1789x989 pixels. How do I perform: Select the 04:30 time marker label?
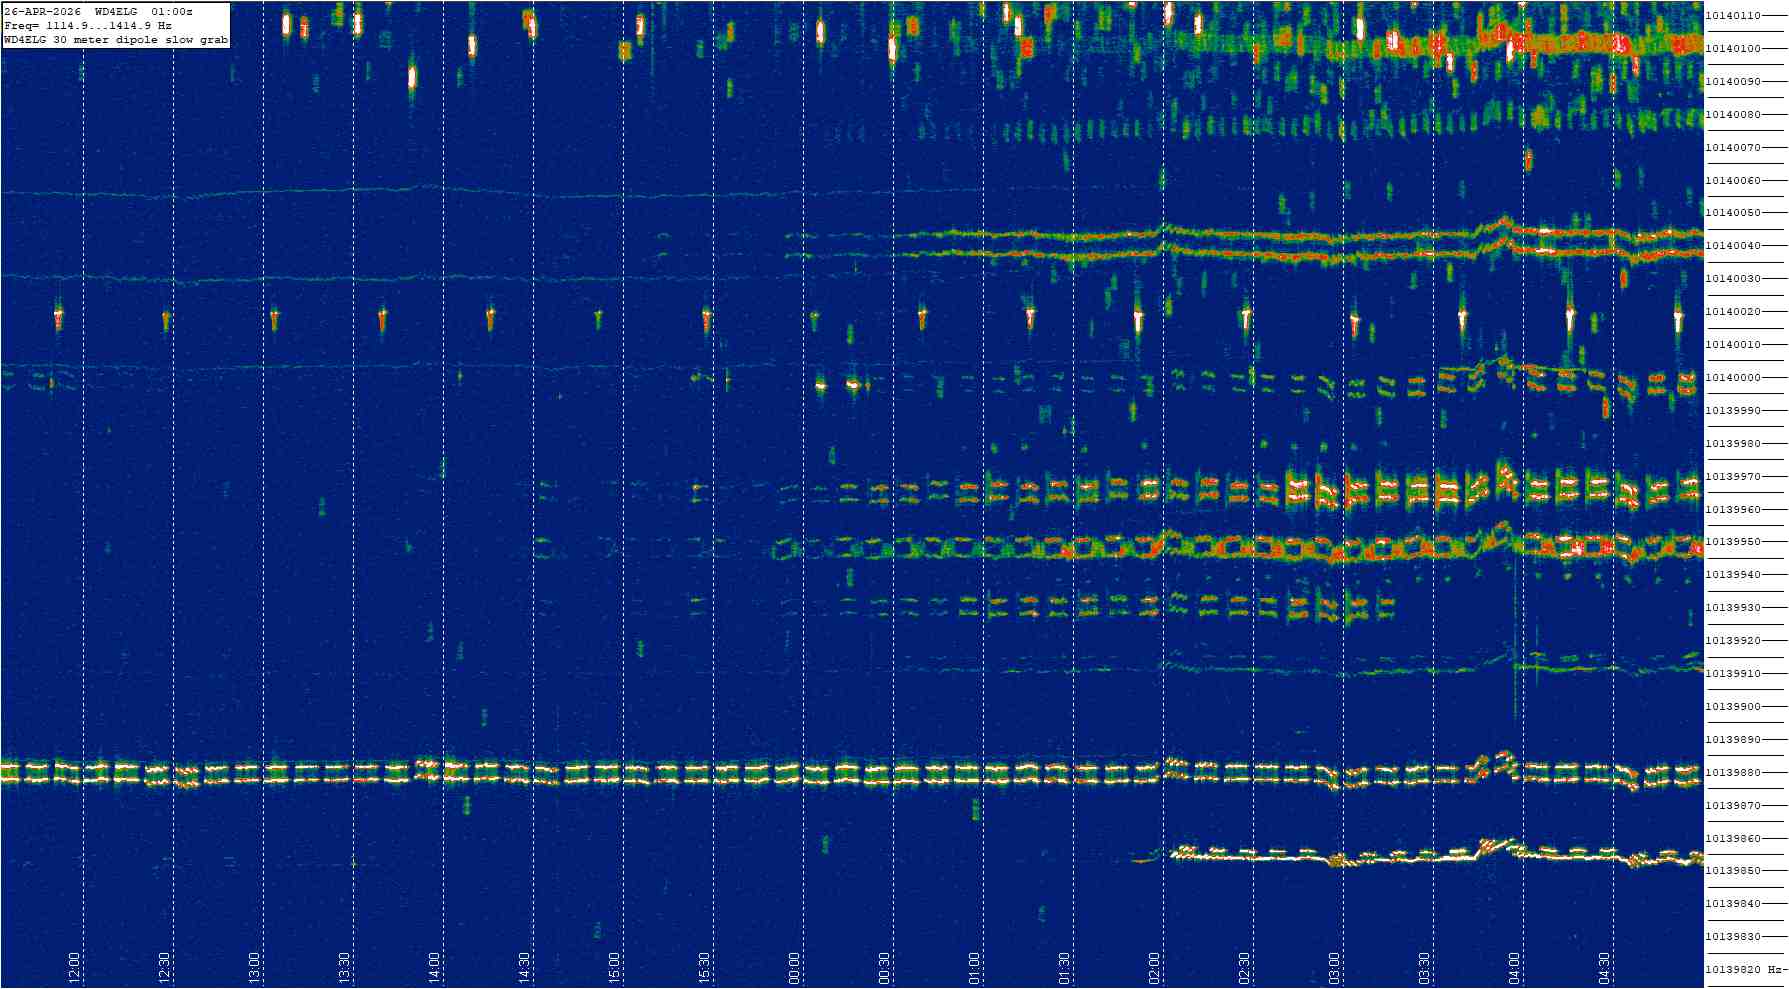(1604, 967)
